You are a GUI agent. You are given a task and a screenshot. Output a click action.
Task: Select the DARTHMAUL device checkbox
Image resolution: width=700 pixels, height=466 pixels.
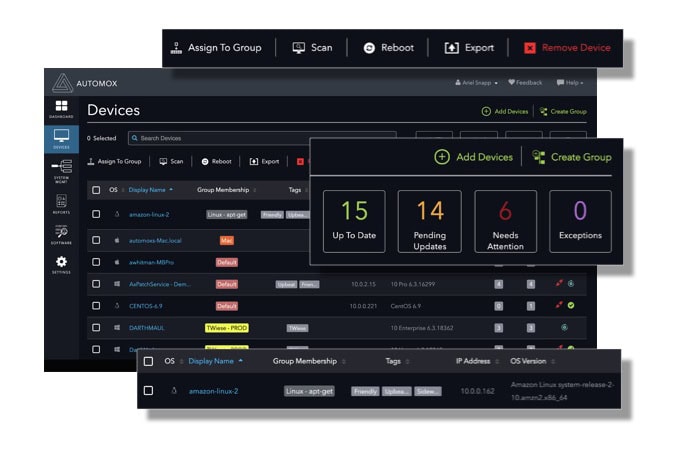point(96,327)
